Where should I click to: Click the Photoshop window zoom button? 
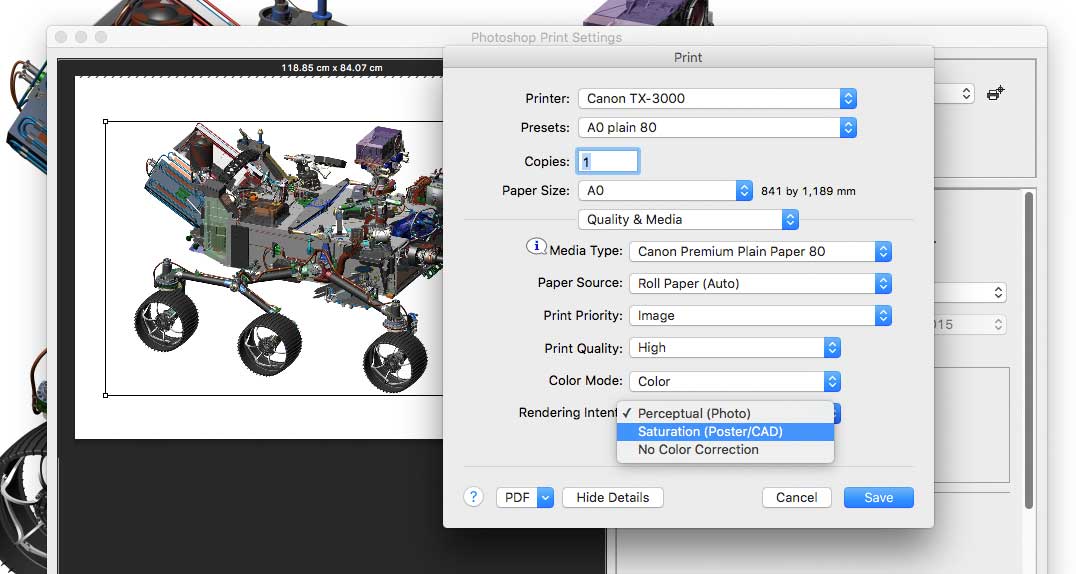(x=101, y=37)
